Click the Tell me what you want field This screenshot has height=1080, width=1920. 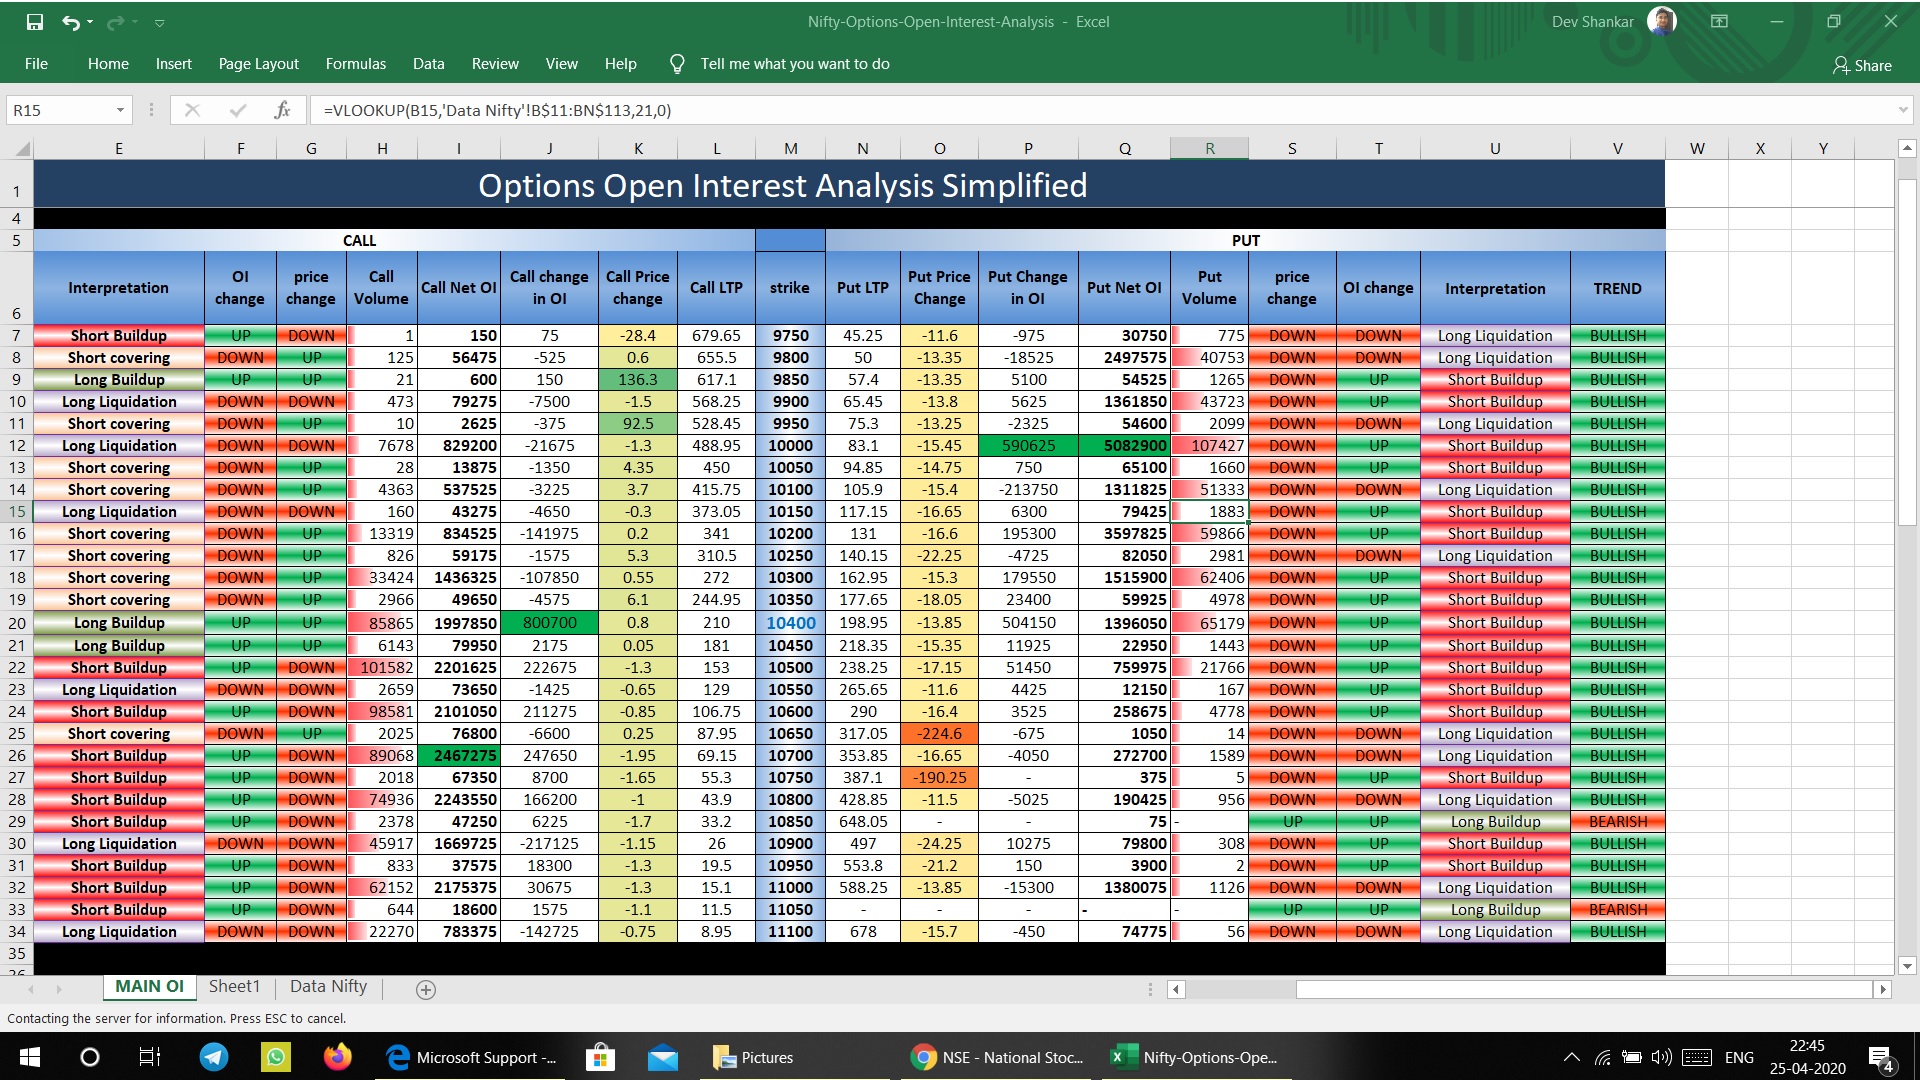[x=795, y=64]
